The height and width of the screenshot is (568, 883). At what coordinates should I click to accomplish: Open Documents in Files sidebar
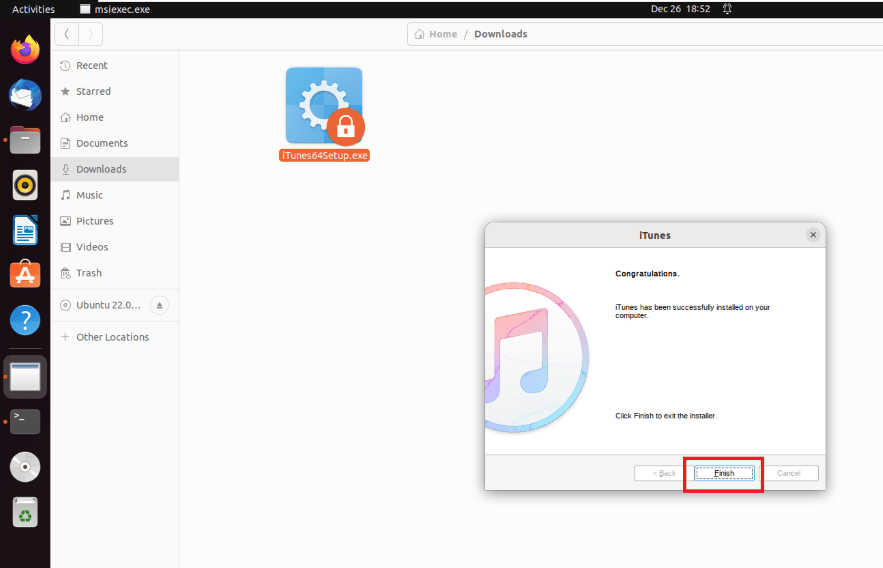115,143
